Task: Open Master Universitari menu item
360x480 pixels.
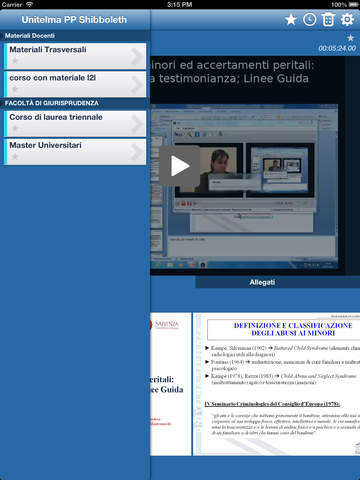Action: tap(75, 152)
